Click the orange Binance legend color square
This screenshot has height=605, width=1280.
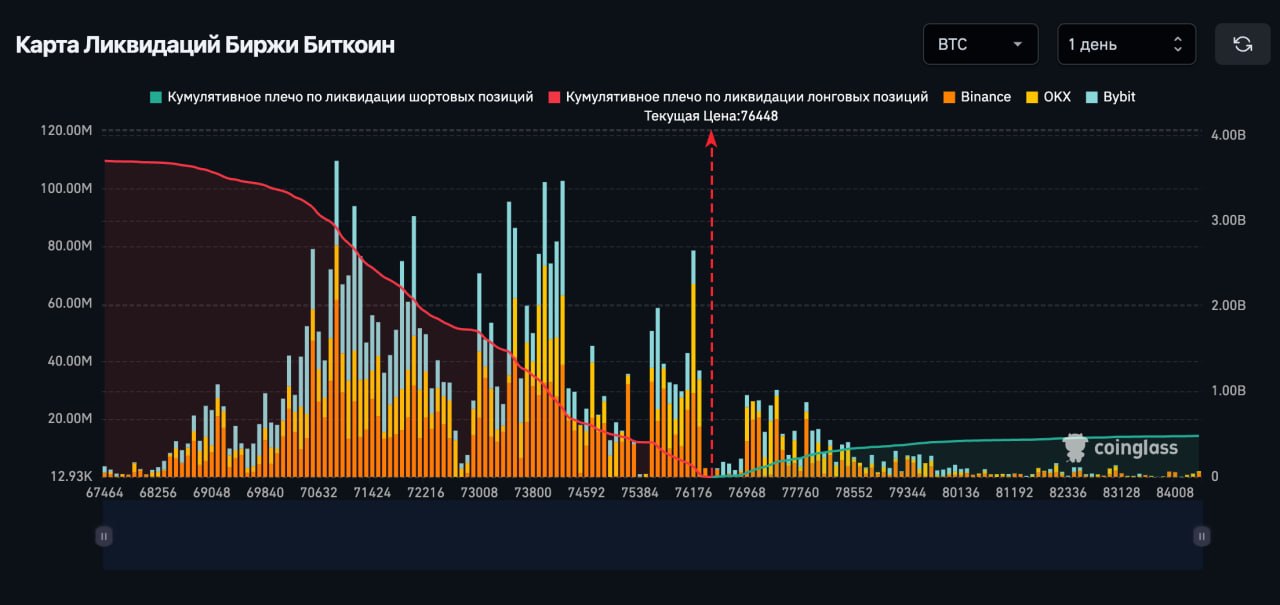(949, 97)
